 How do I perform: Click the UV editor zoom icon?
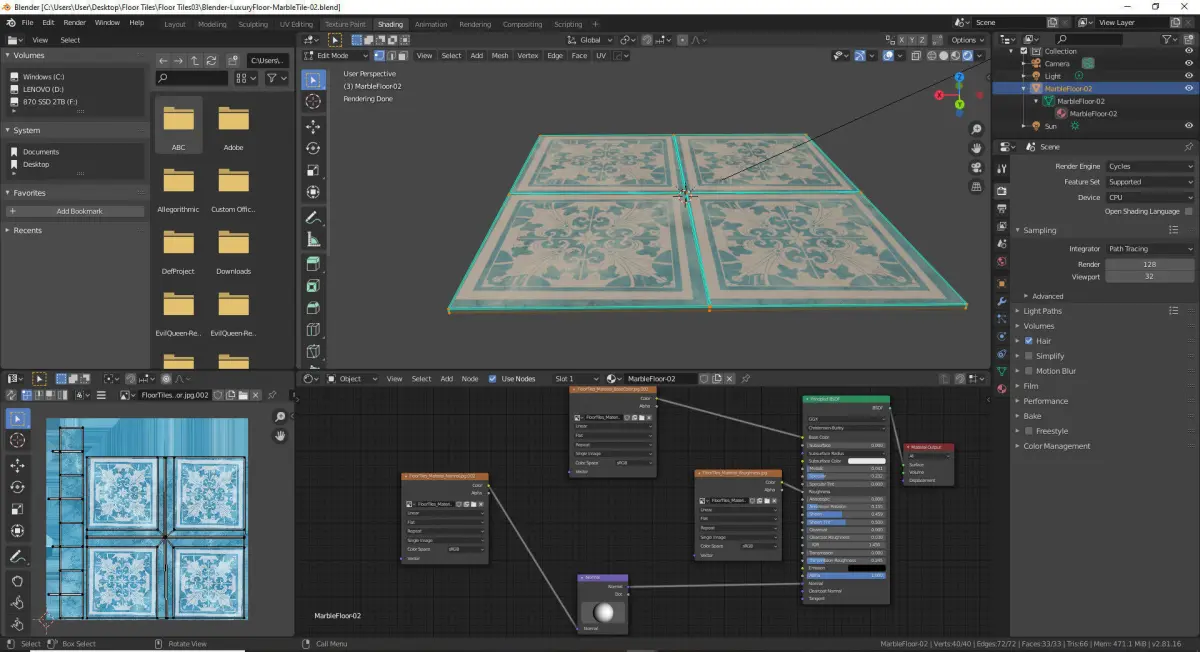(280, 417)
